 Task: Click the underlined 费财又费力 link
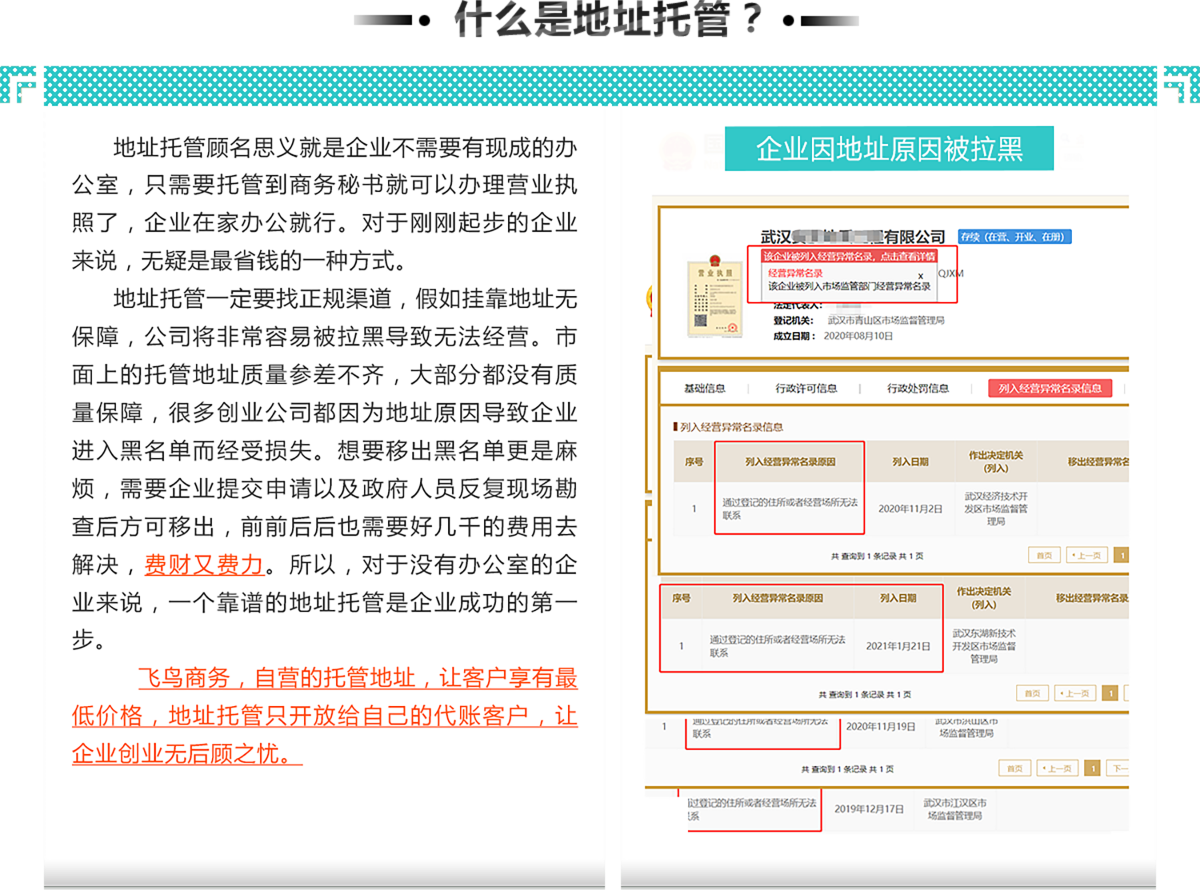click(x=204, y=565)
